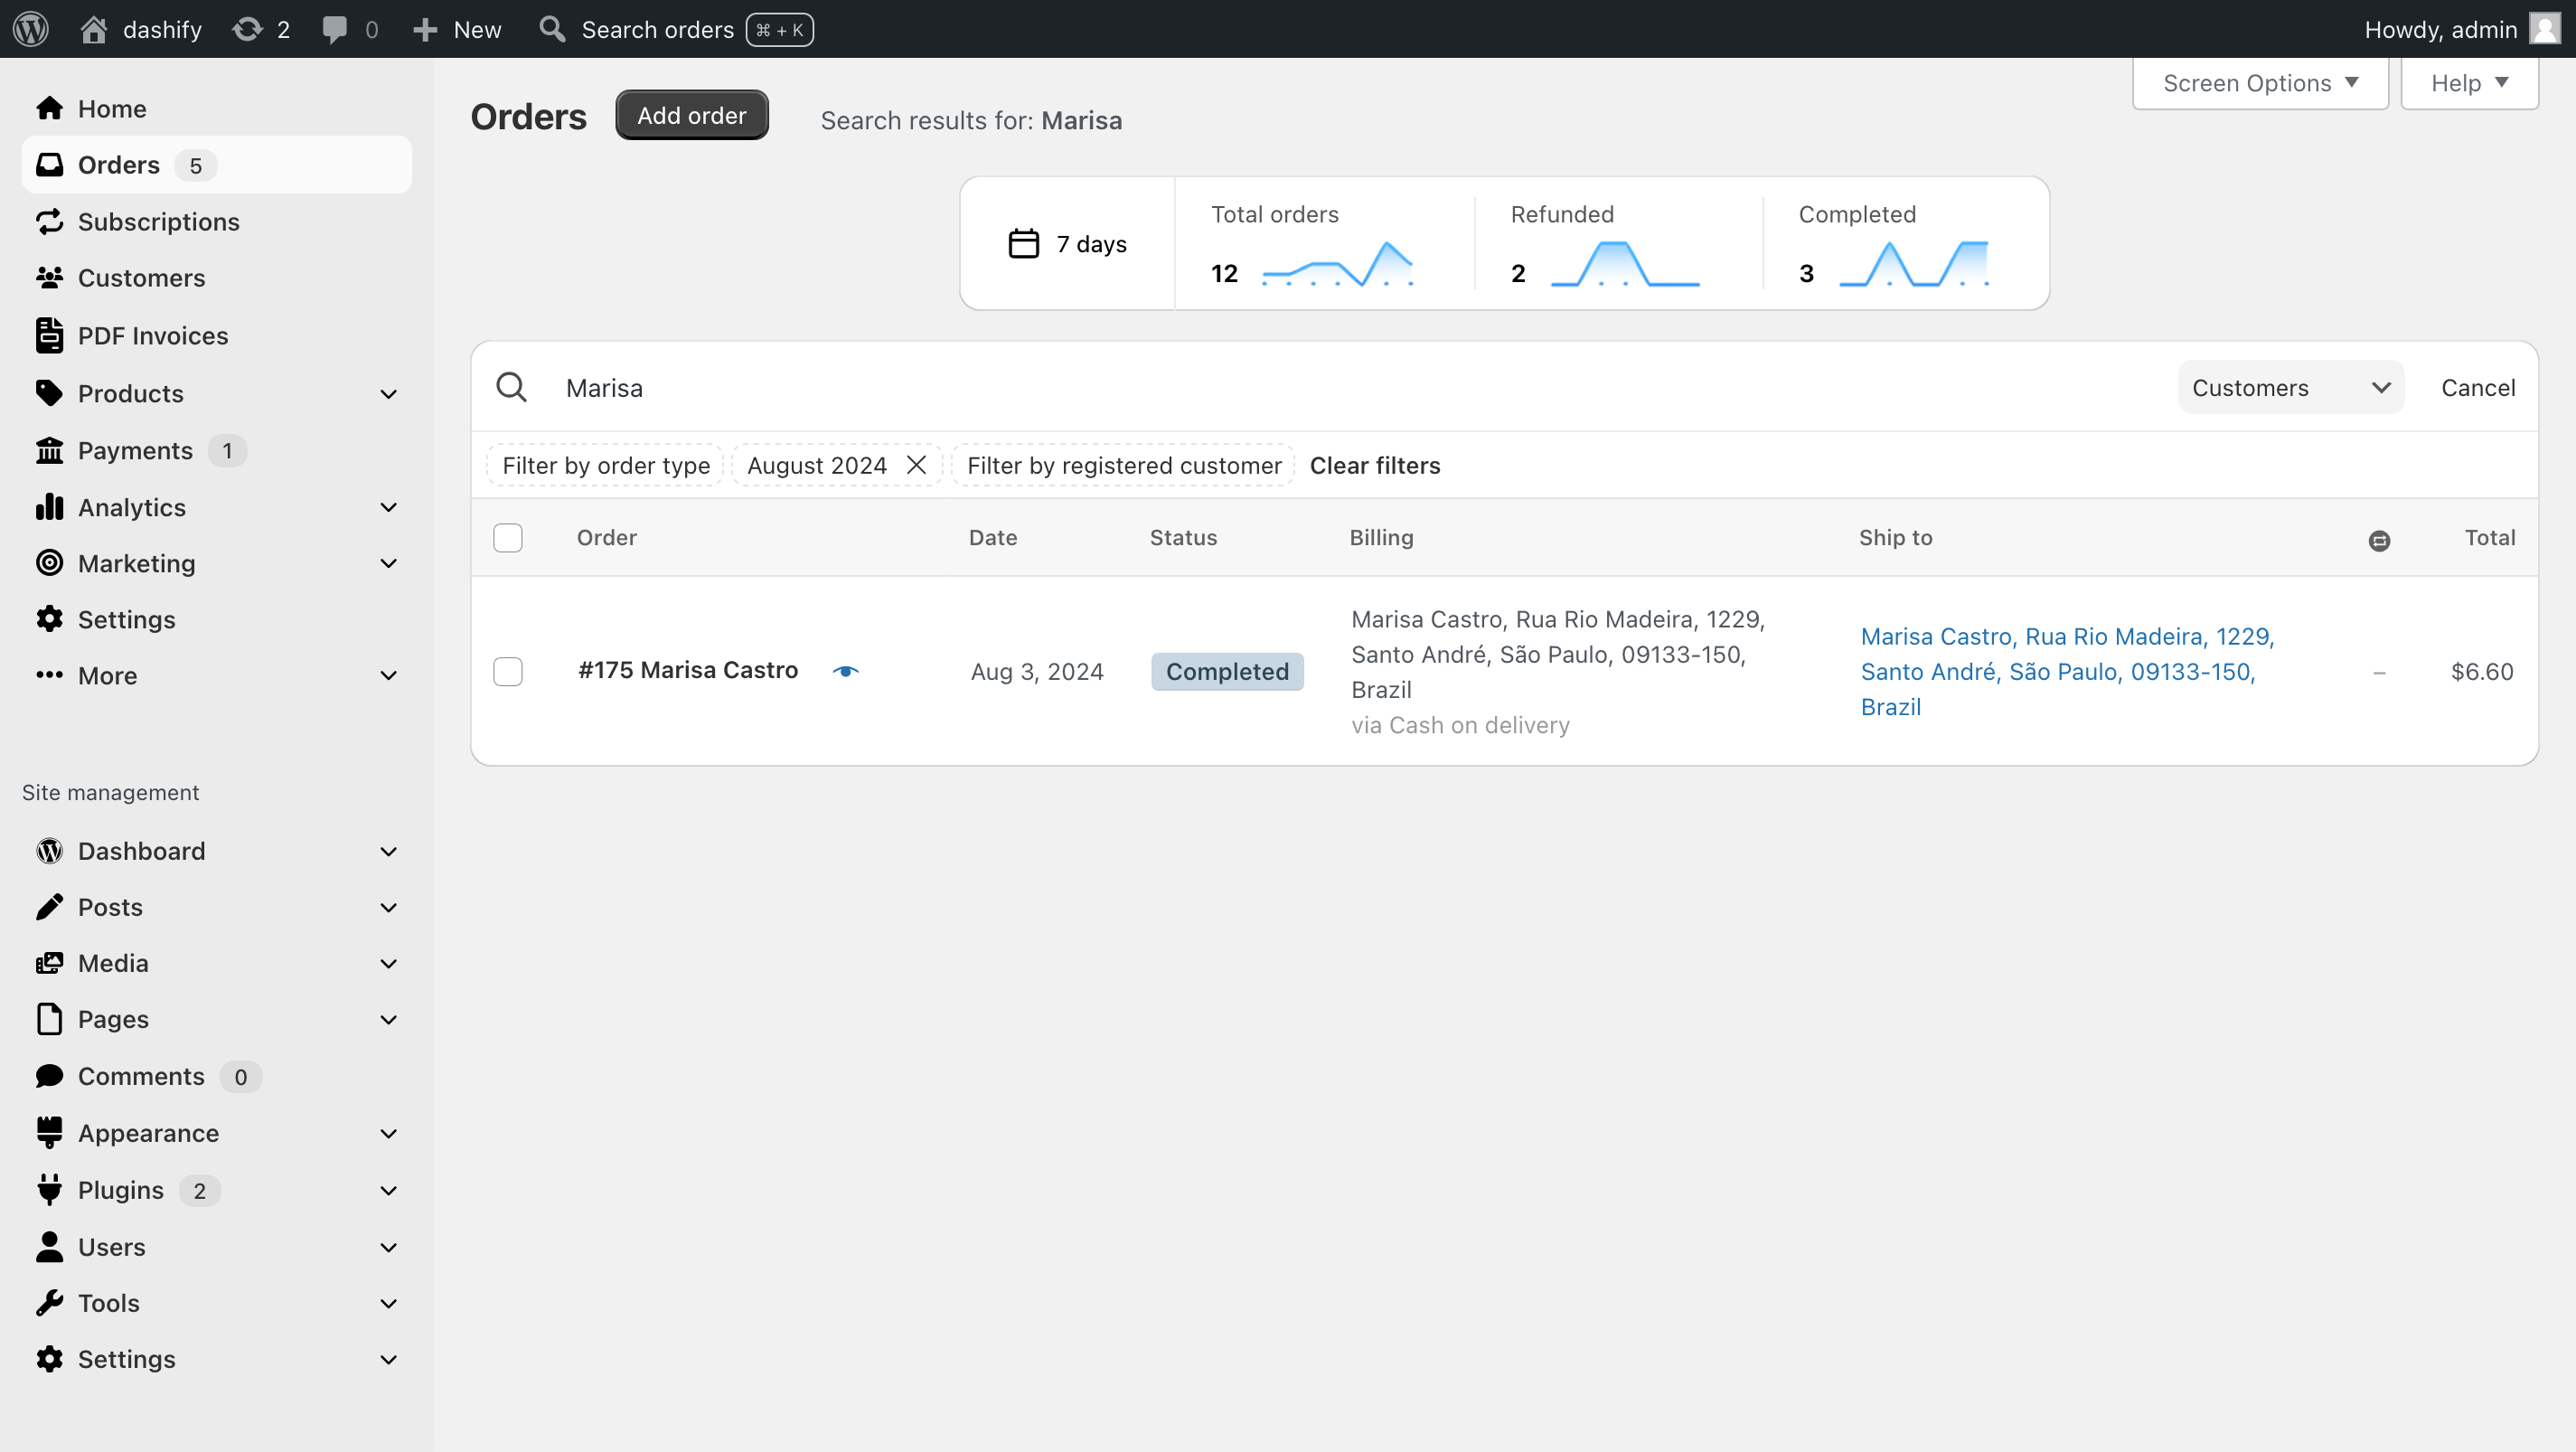Click the calendar icon beside 7 days
The image size is (2576, 1452).
1023,243
